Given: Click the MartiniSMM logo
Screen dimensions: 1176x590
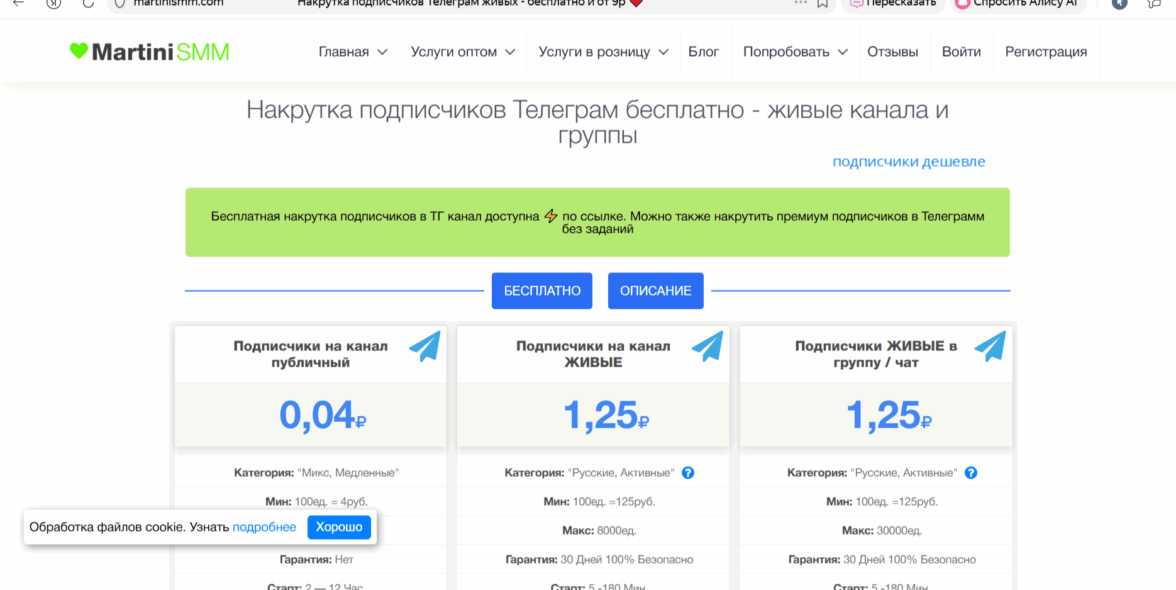Looking at the screenshot, I should click(149, 52).
